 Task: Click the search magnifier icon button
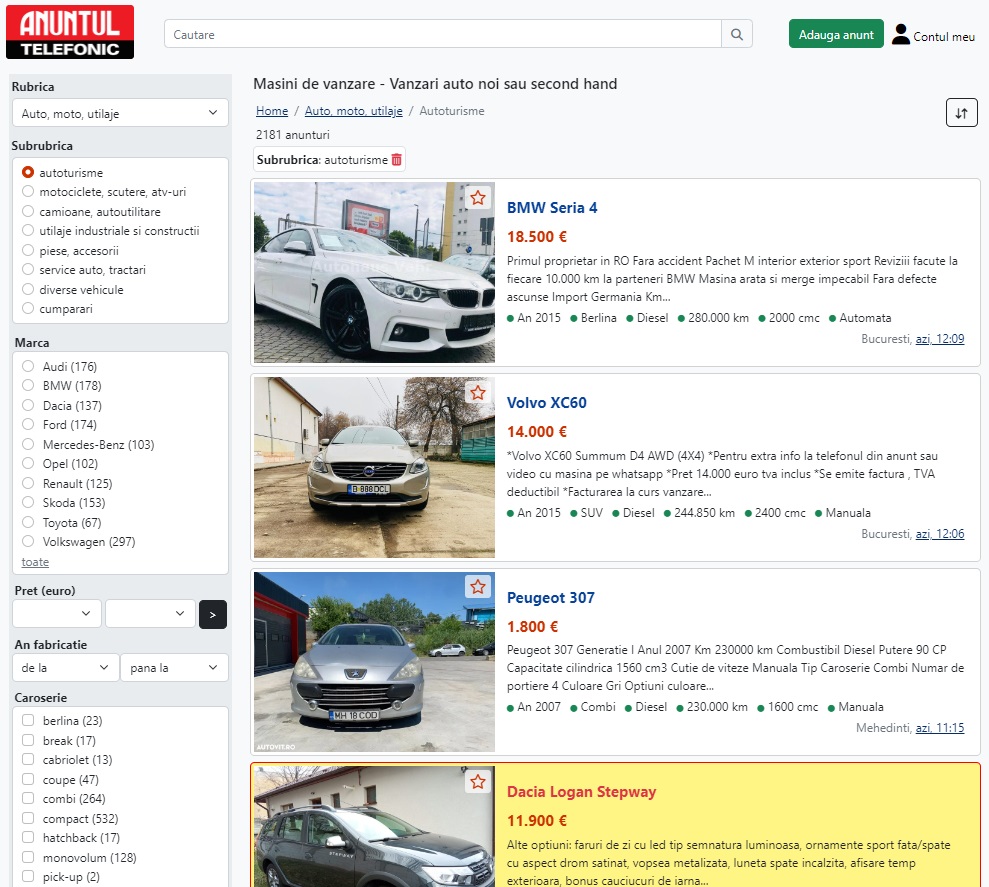[x=736, y=35]
